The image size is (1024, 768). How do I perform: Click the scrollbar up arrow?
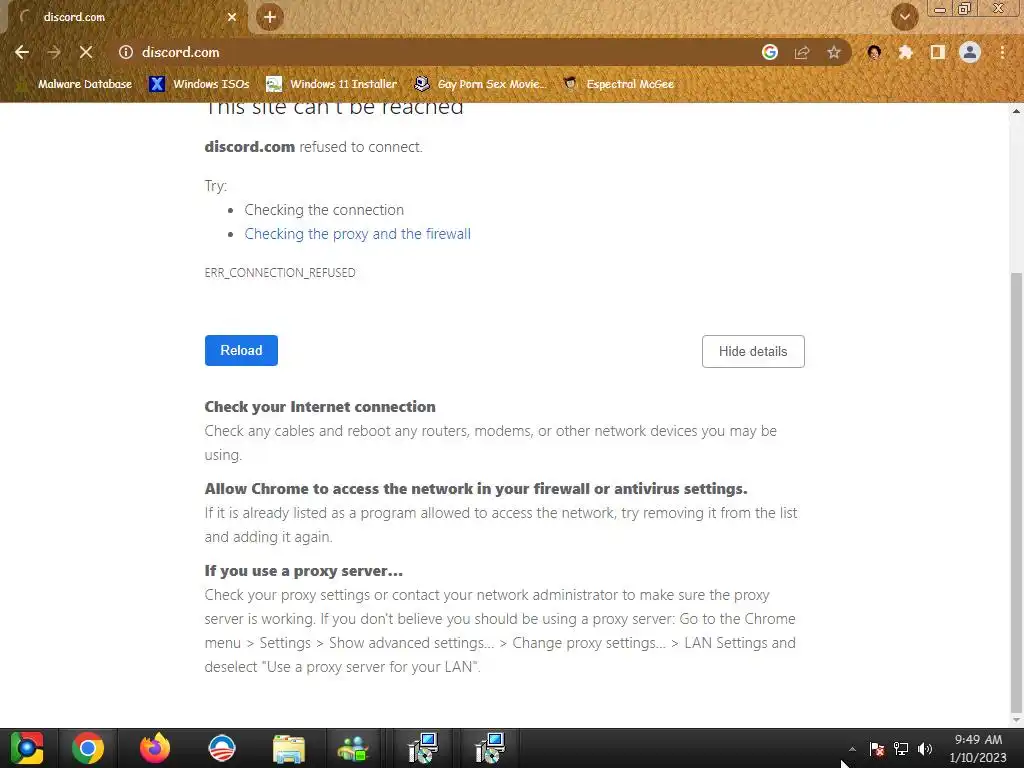[x=1016, y=110]
